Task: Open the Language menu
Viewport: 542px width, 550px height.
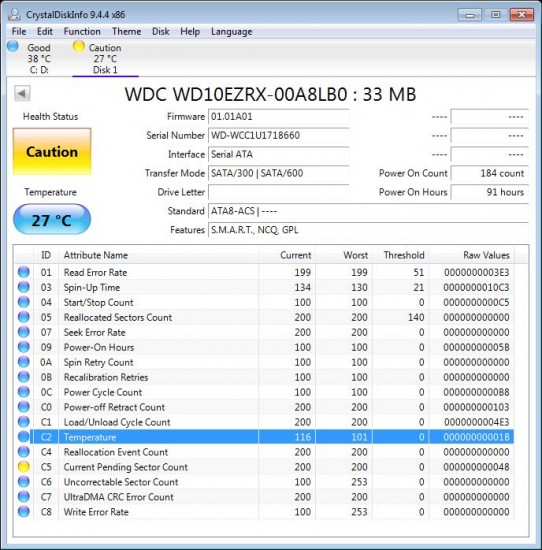Action: click(232, 32)
